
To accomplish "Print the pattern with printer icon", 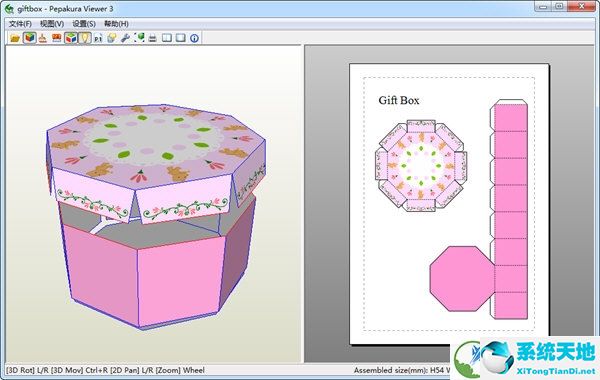I will (x=153, y=38).
